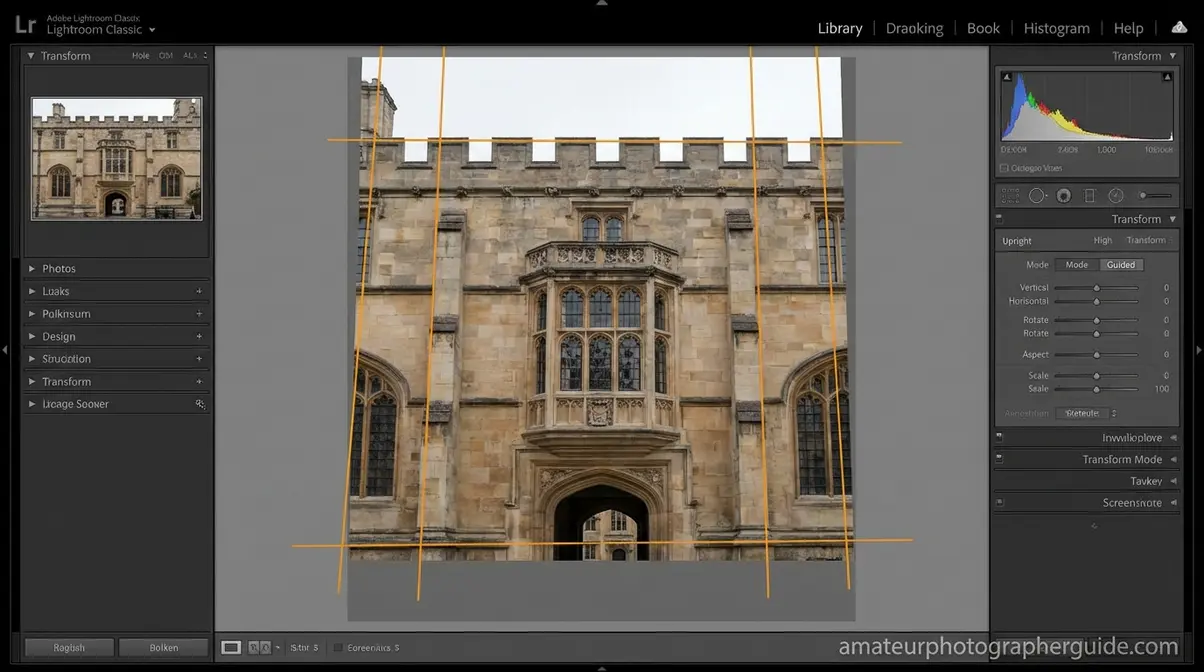Expand the Design panel
Screen dimensions: 1204x672
pos(58,336)
